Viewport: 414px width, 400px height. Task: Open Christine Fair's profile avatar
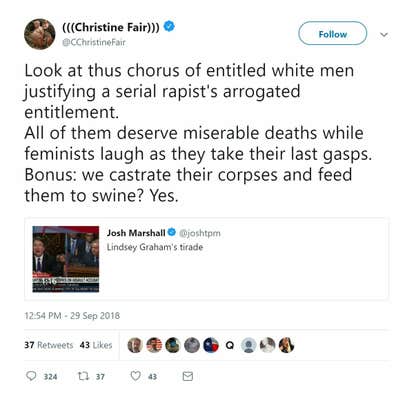pos(40,34)
